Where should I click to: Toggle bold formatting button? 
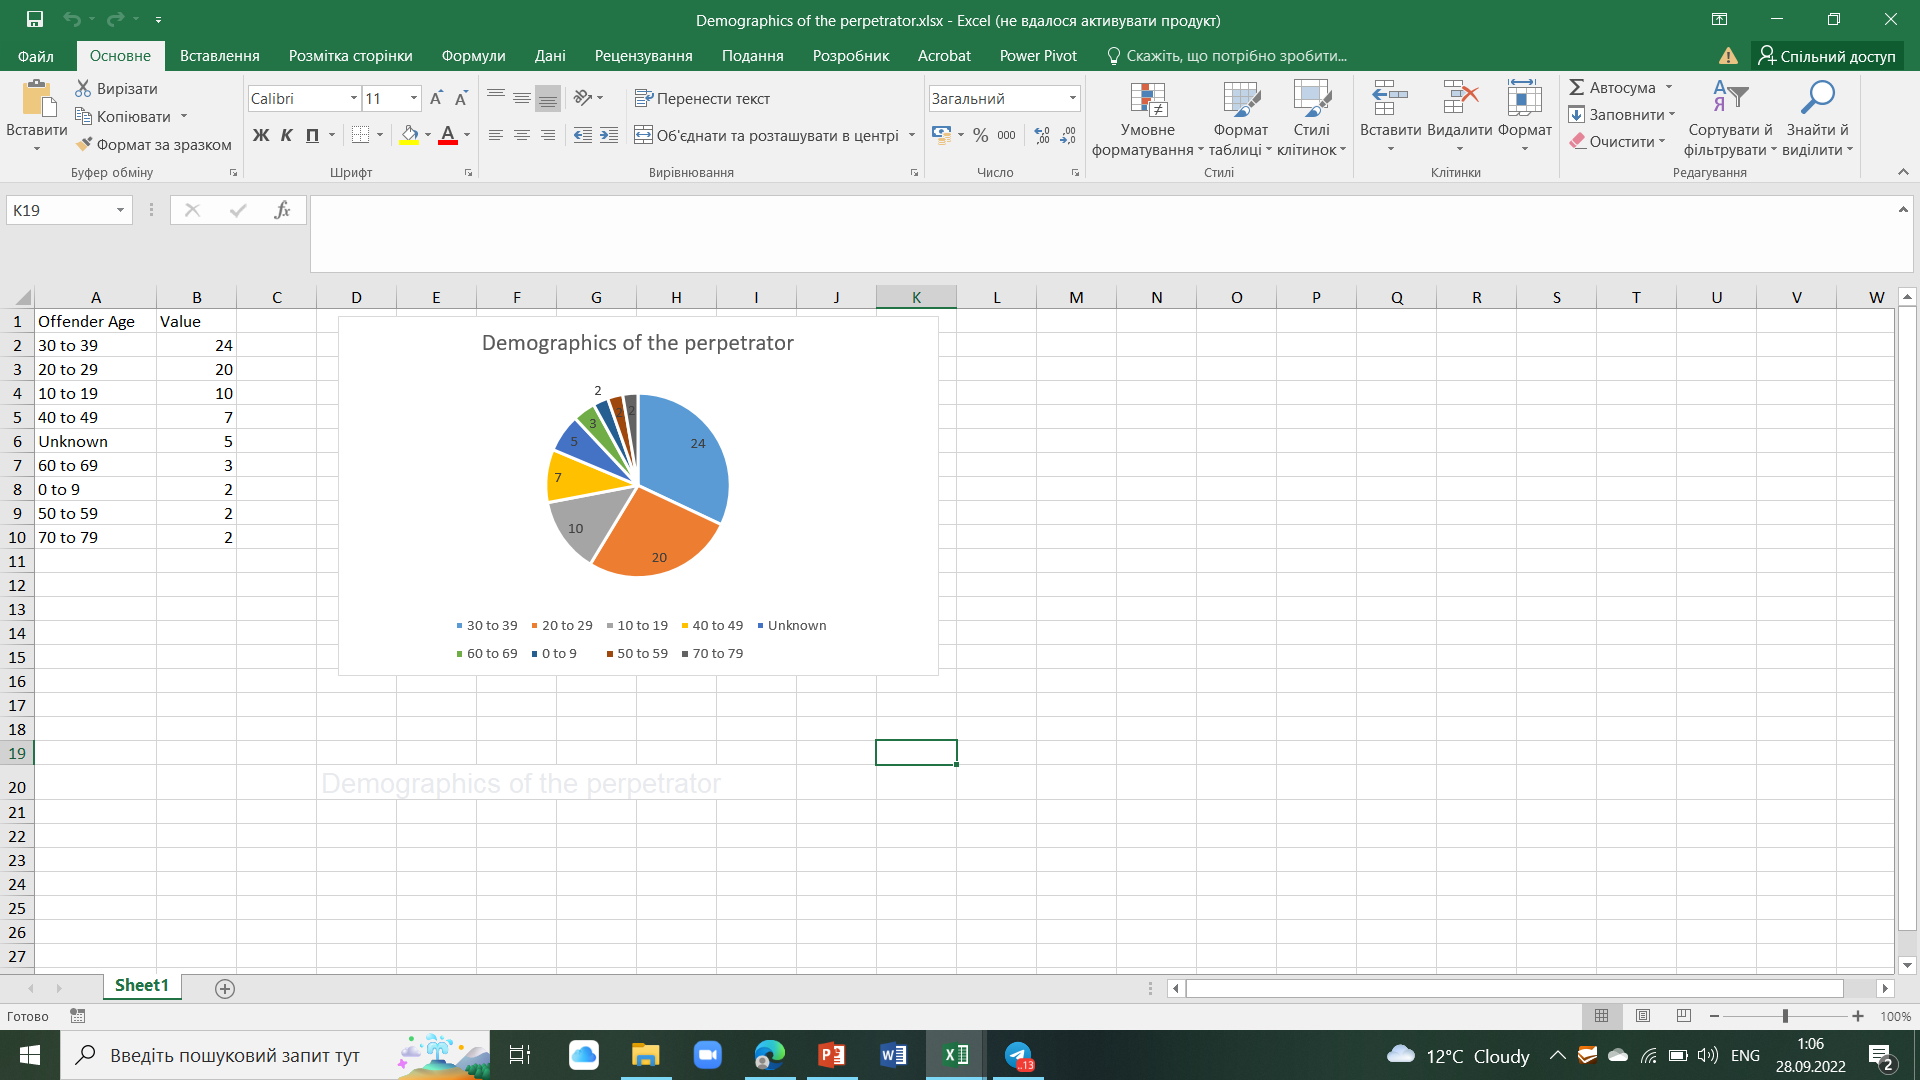click(261, 135)
